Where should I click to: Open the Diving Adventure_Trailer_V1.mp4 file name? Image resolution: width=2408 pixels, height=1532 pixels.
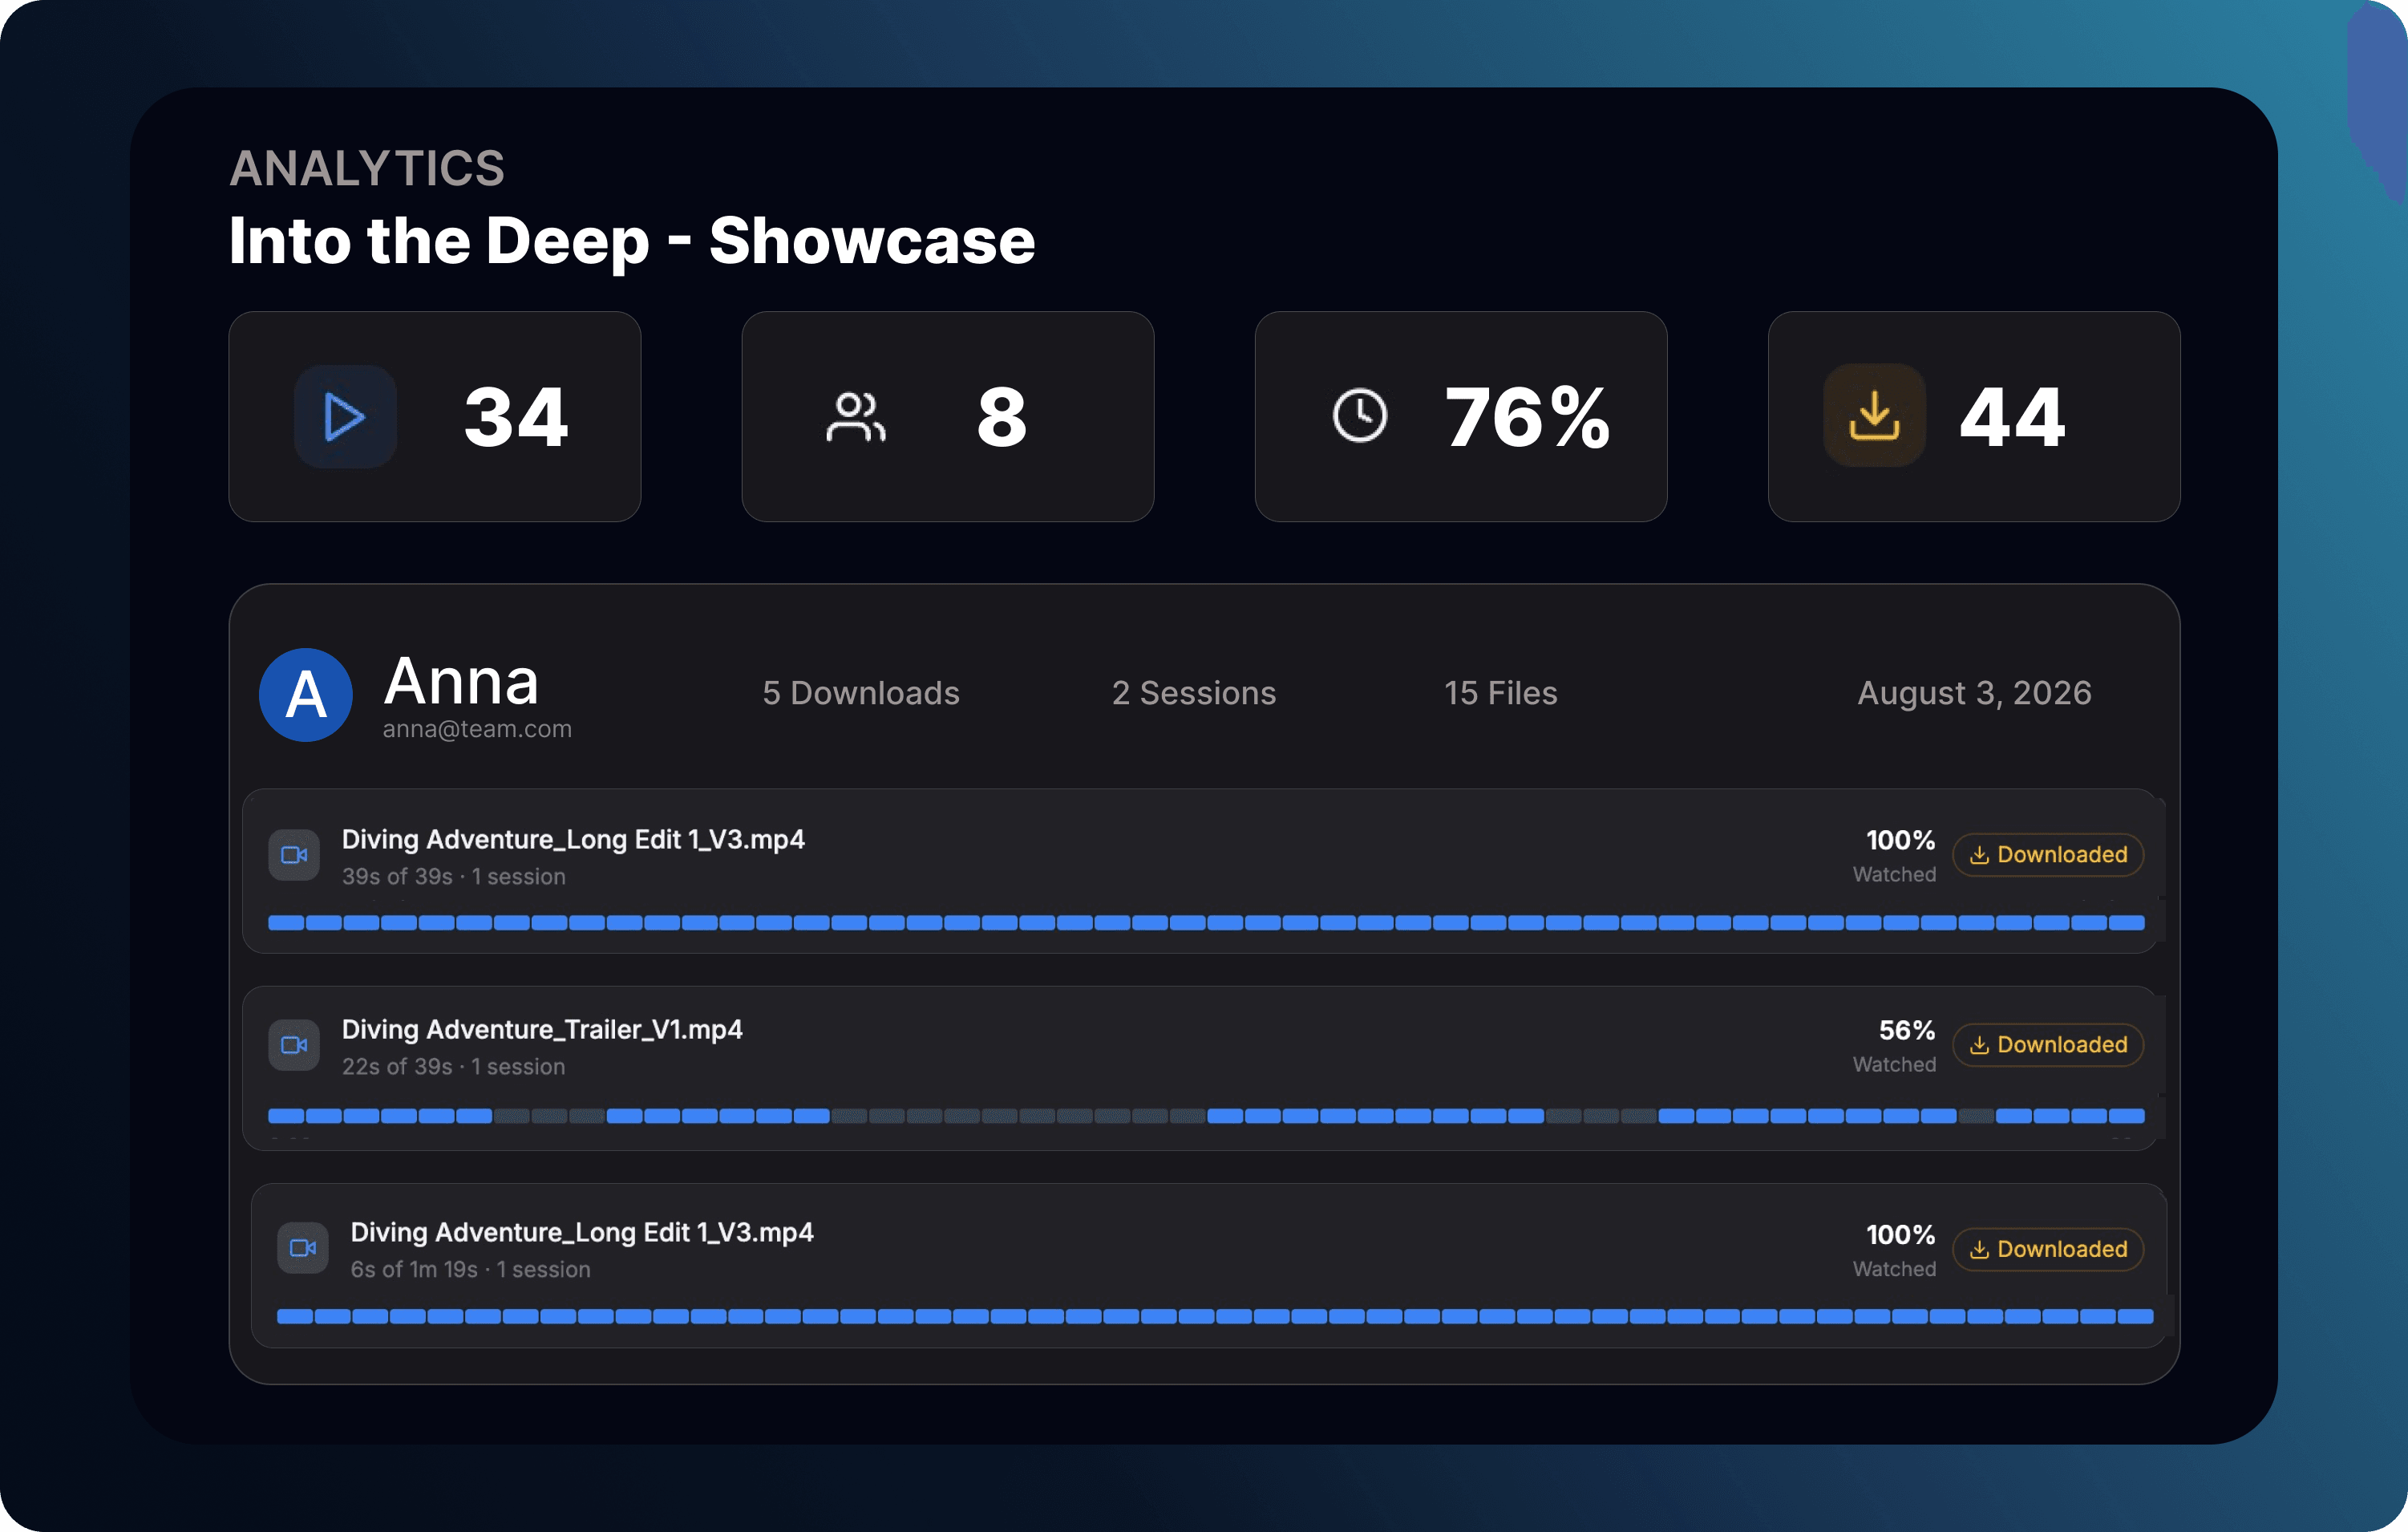(542, 1029)
